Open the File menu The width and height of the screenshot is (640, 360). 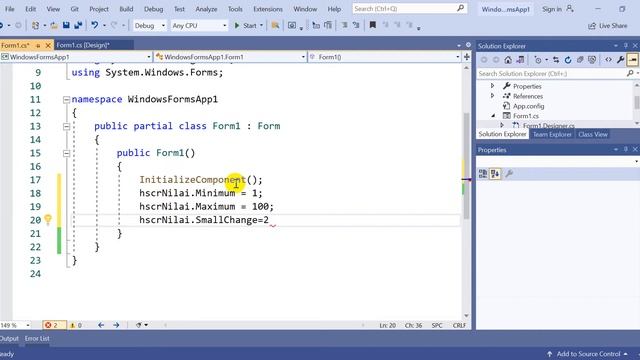9,9
